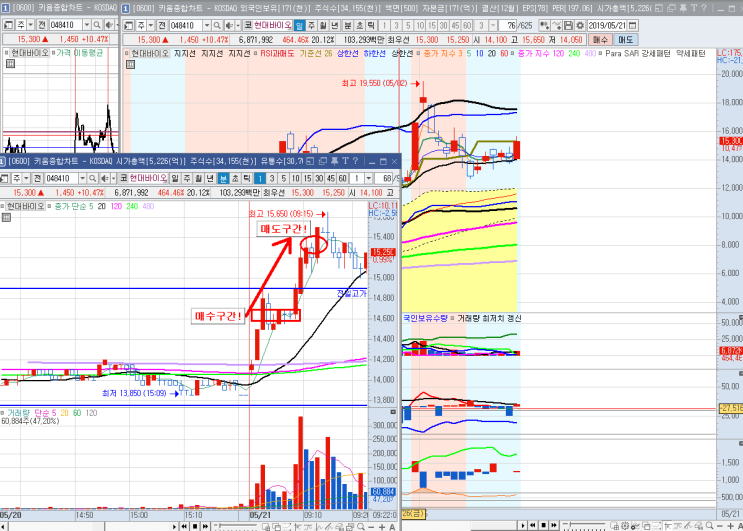743x531 pixels.
Task: Select 15-minute interval in front chart
Action: (307, 178)
